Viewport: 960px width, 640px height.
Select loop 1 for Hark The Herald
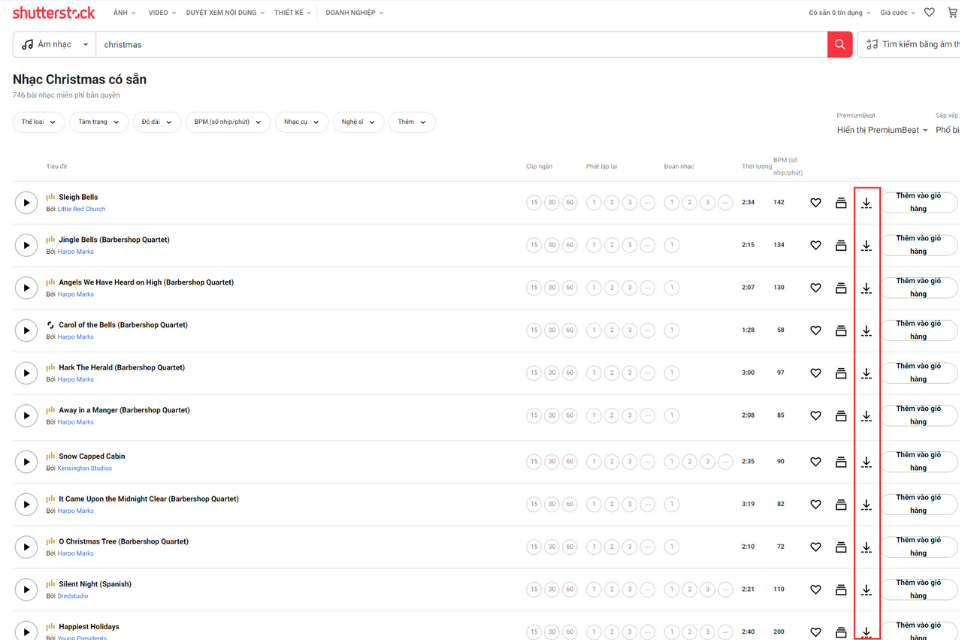click(x=593, y=373)
